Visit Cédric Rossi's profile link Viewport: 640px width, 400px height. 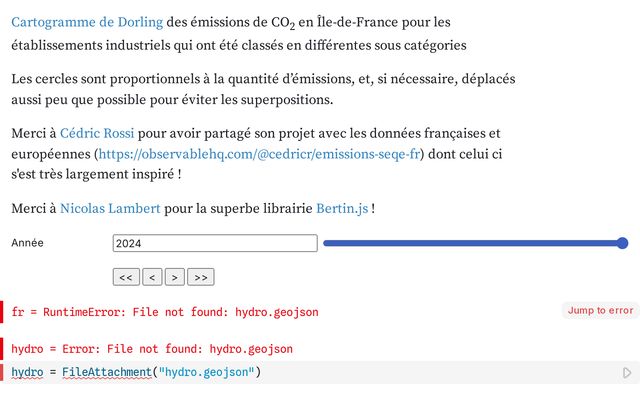coord(96,133)
